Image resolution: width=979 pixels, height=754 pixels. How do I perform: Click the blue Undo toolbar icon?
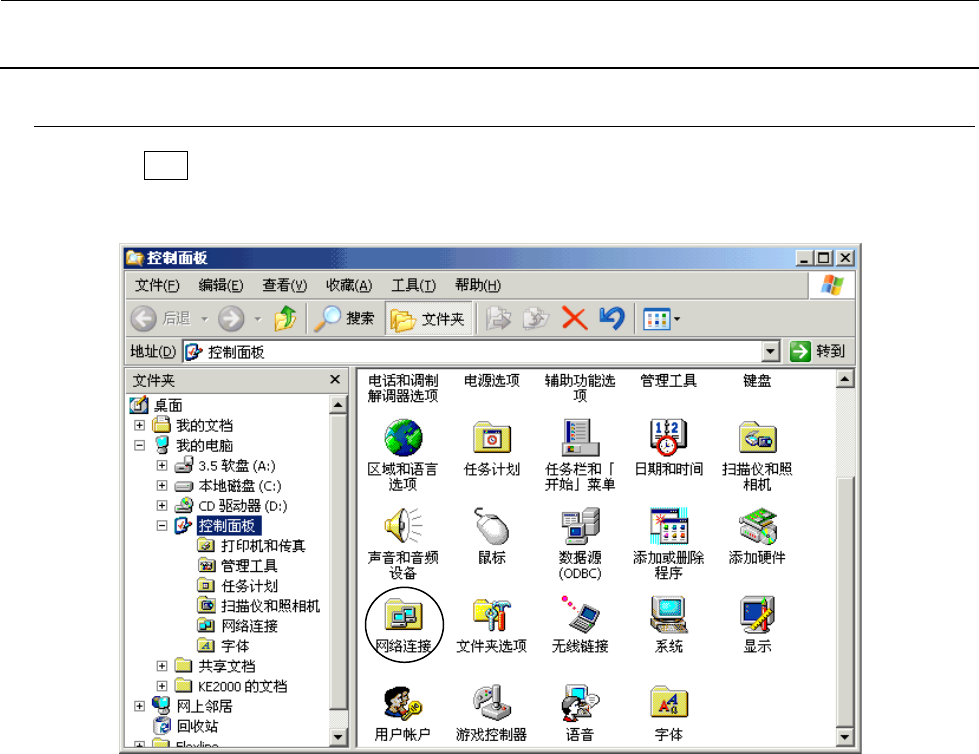coord(612,318)
